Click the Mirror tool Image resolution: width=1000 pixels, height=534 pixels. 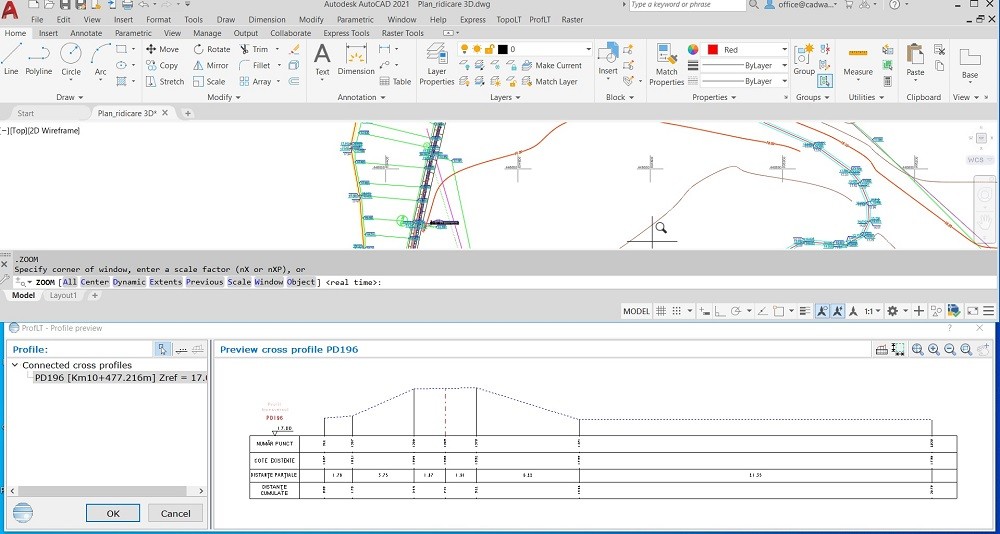click(x=210, y=65)
